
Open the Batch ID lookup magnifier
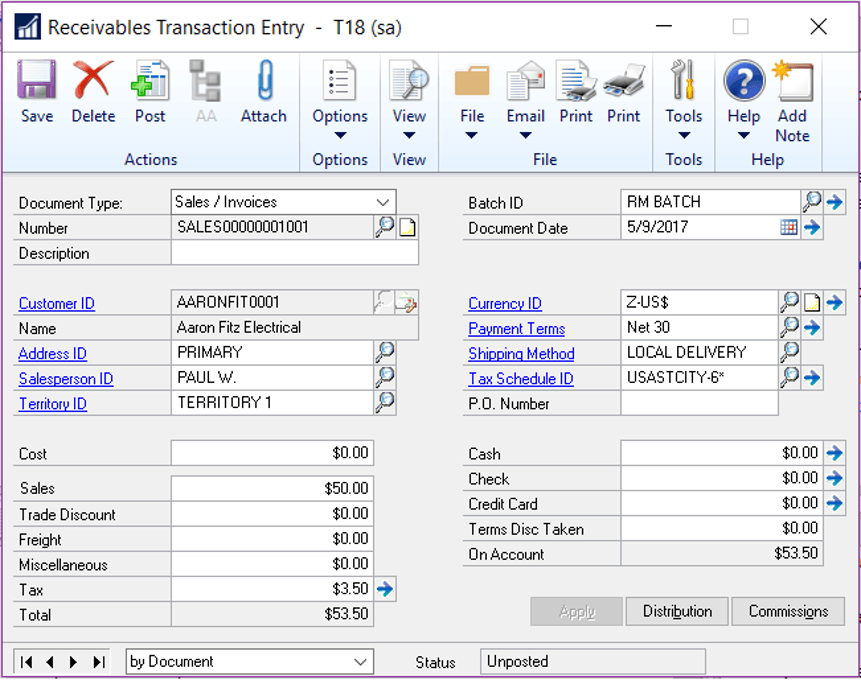pos(812,202)
